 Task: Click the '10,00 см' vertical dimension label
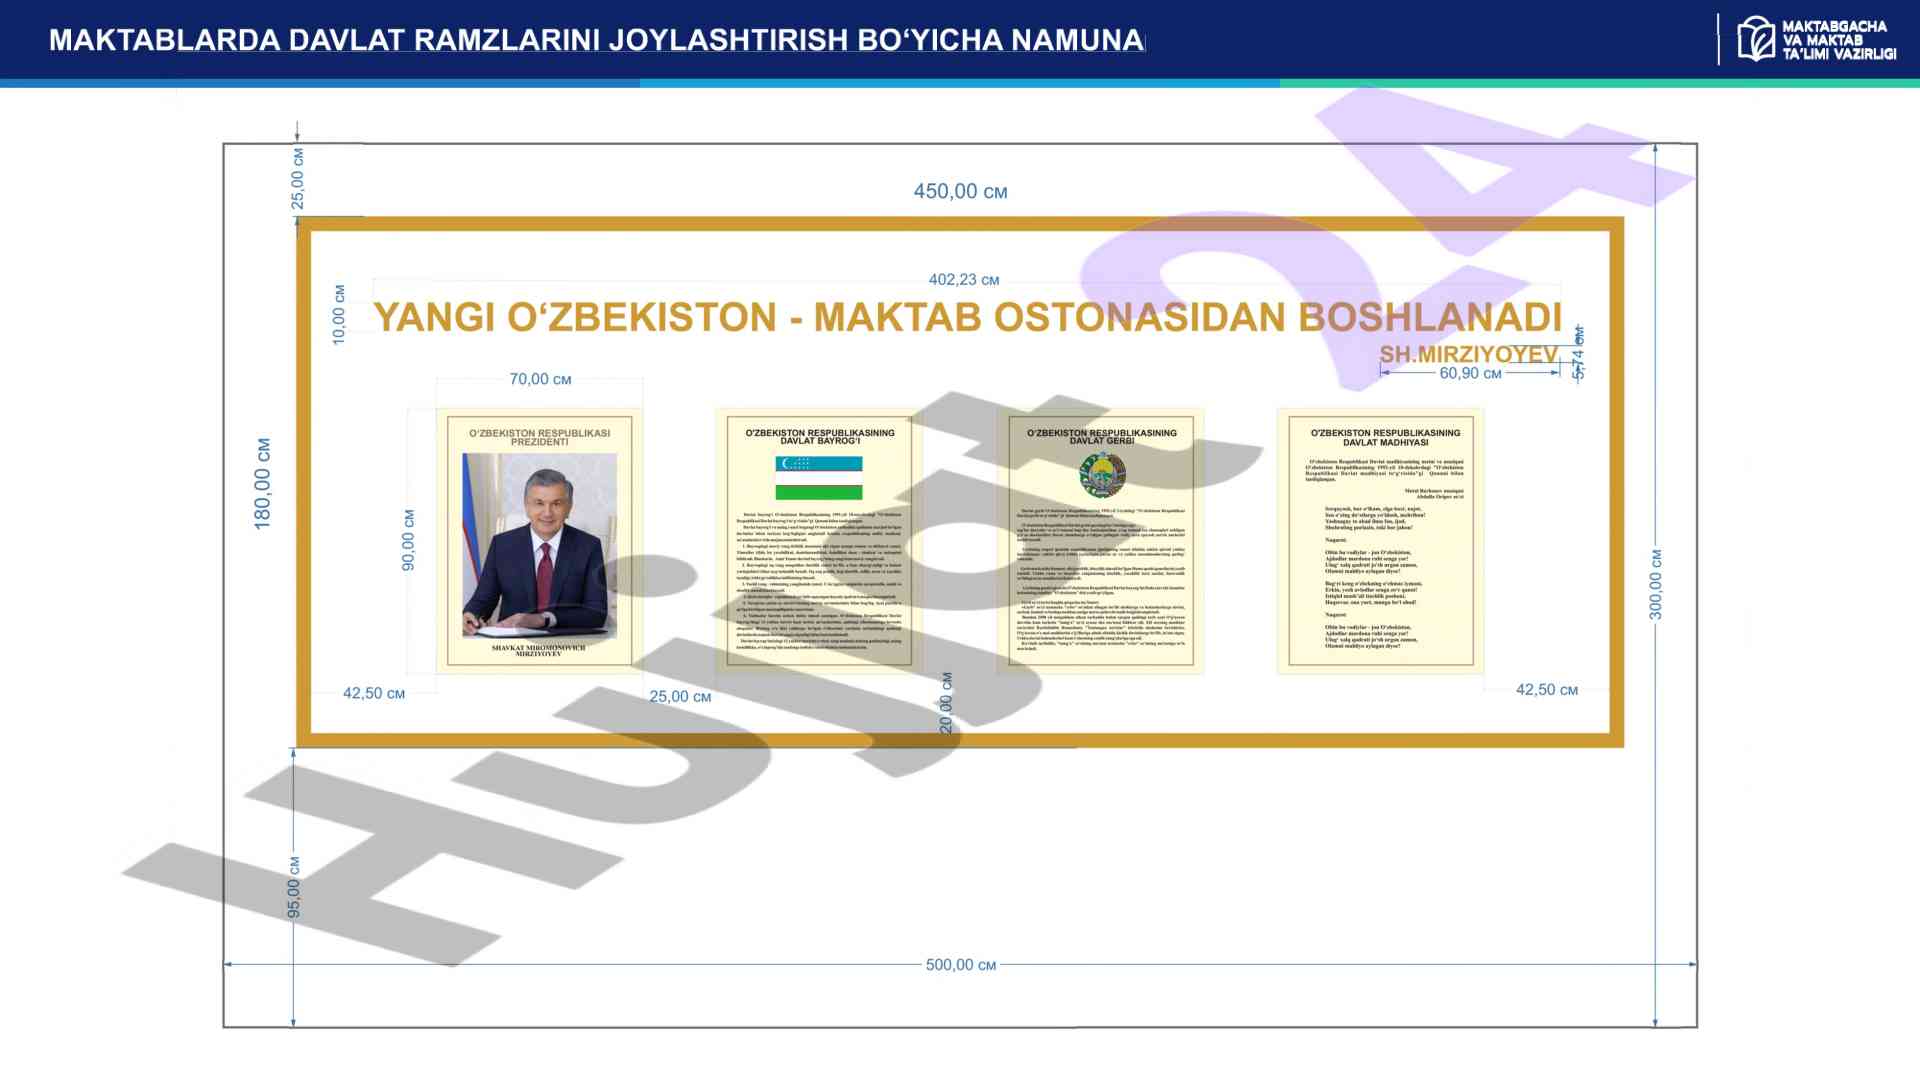[x=339, y=315]
